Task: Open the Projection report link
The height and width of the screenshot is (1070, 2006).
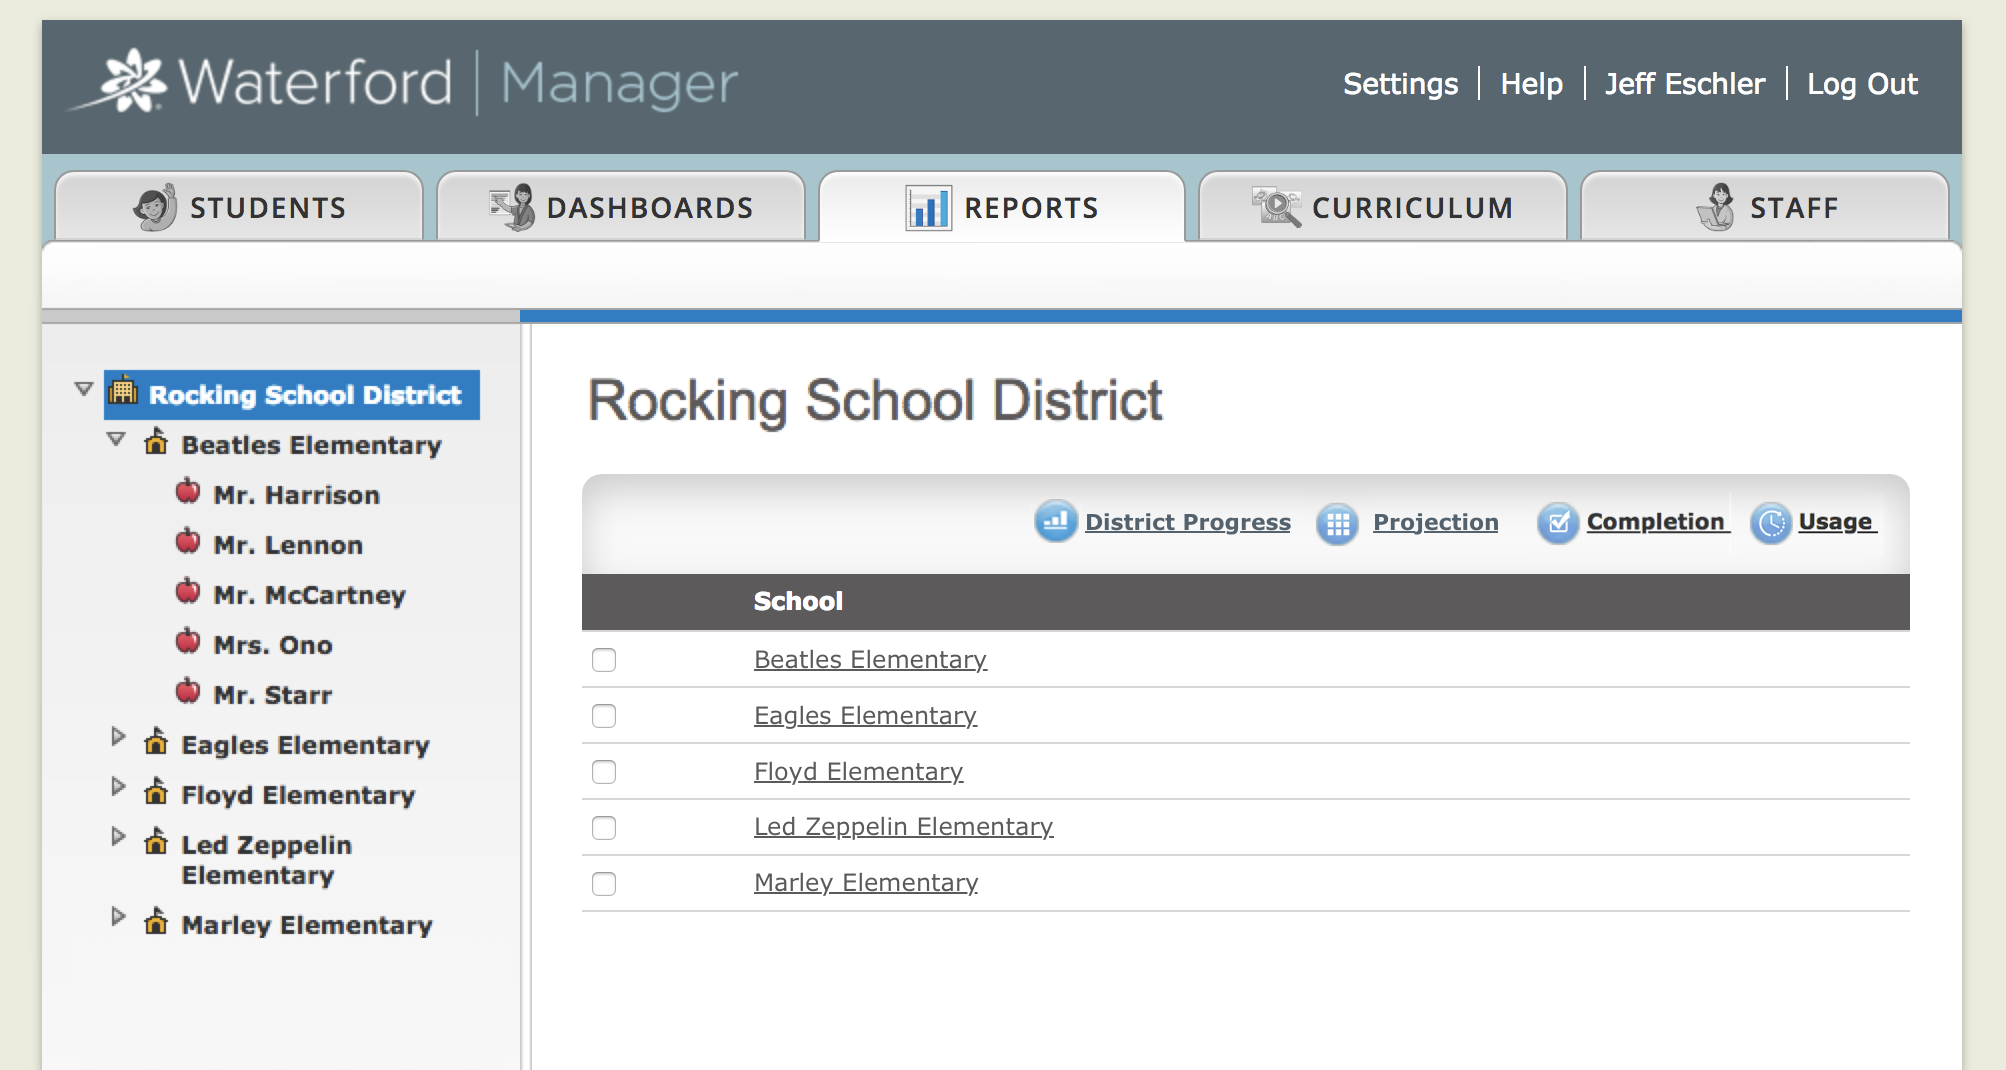Action: click(x=1436, y=522)
